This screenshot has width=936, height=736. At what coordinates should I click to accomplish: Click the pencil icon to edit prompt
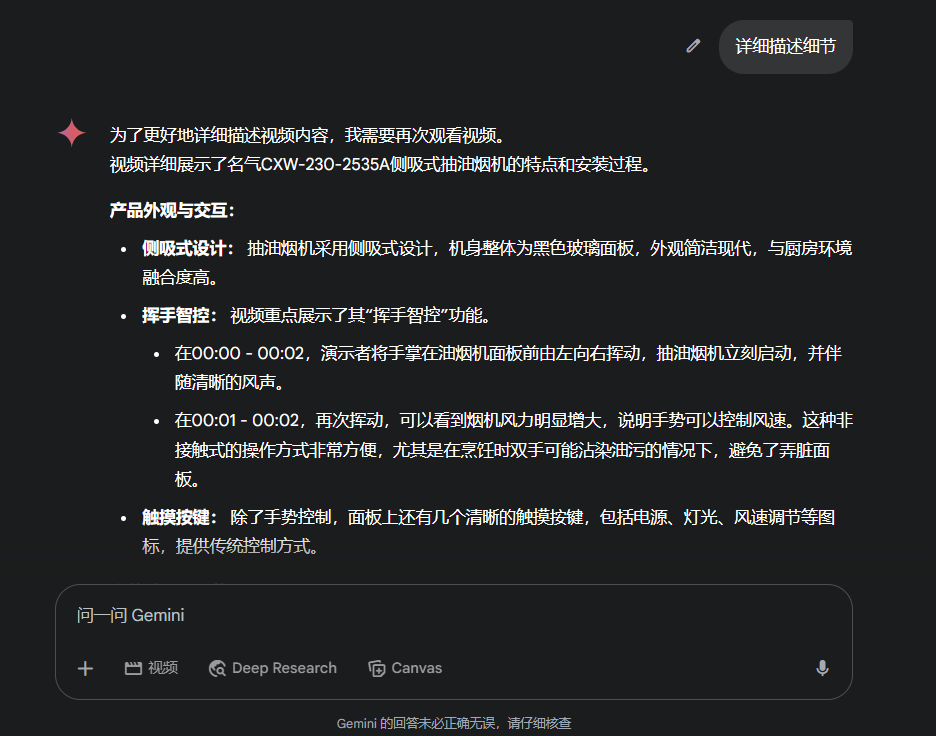click(693, 46)
